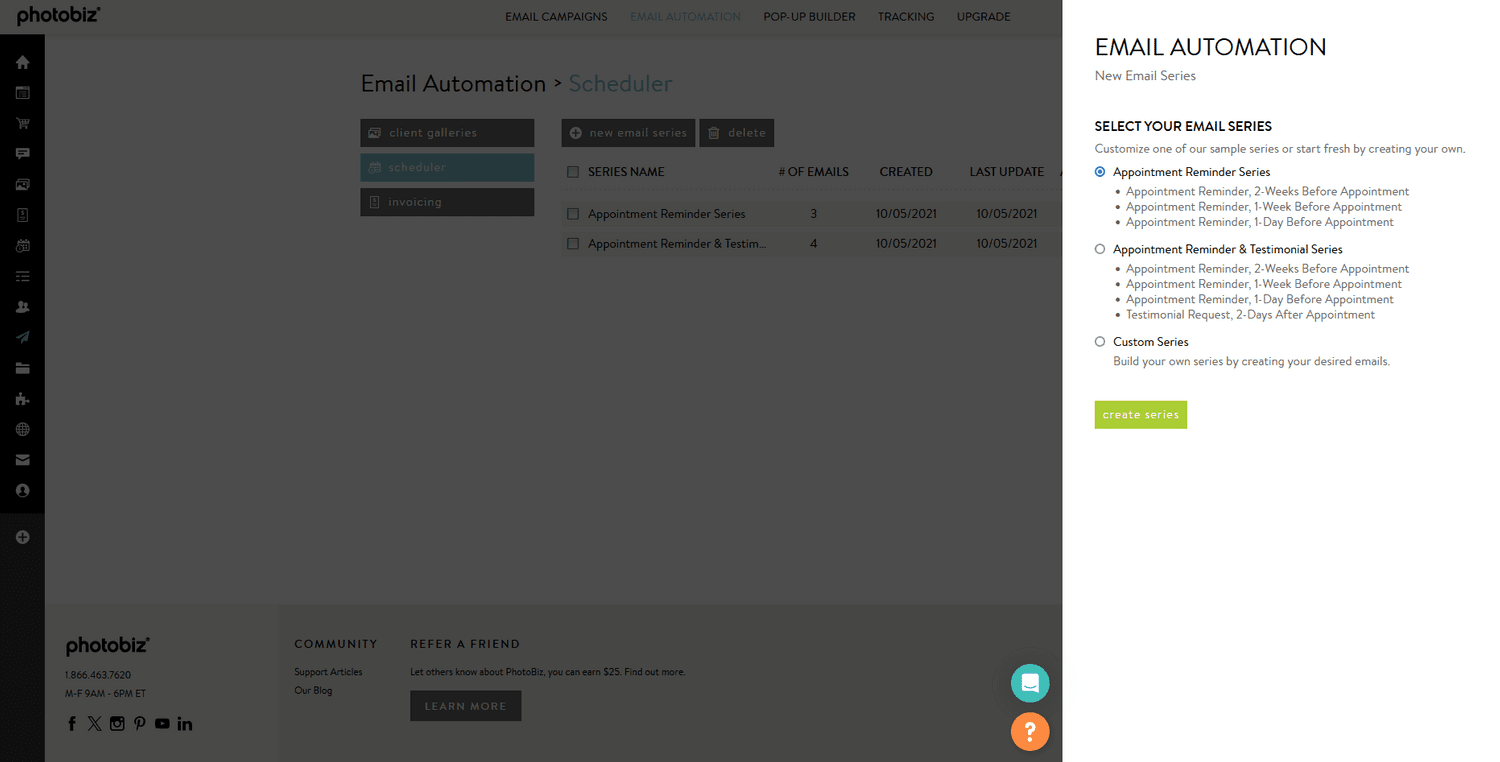Open the TRACKING section from the top menu
Image resolution: width=1500 pixels, height=762 pixels.
[905, 16]
